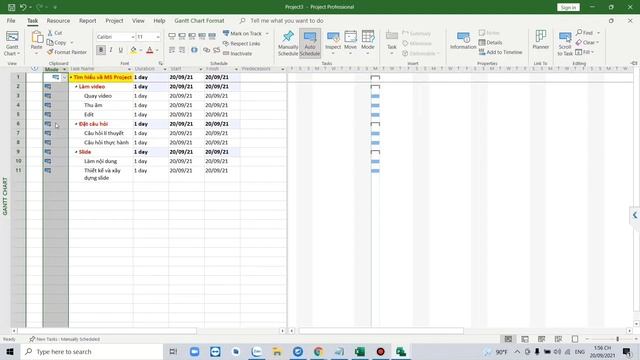The height and width of the screenshot is (360, 640).
Task: Click the Undo arrow in quick access
Action: (x=23, y=7)
